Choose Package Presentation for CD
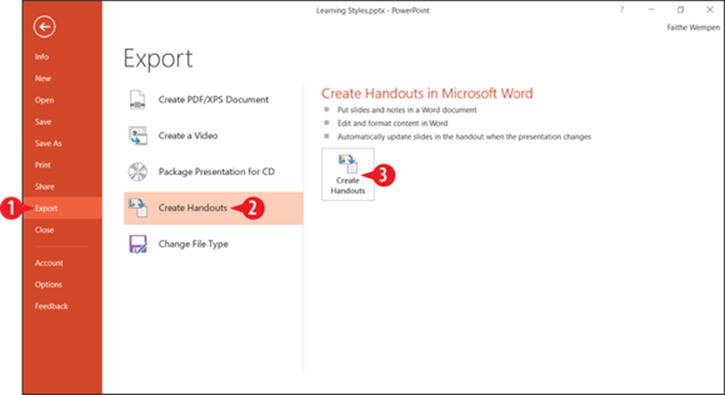 (213, 172)
